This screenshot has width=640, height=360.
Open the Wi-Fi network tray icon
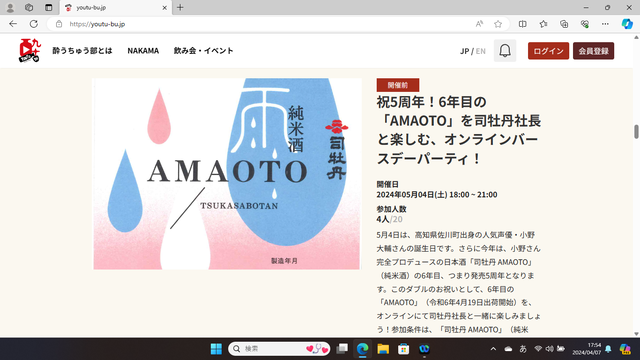tap(538, 349)
